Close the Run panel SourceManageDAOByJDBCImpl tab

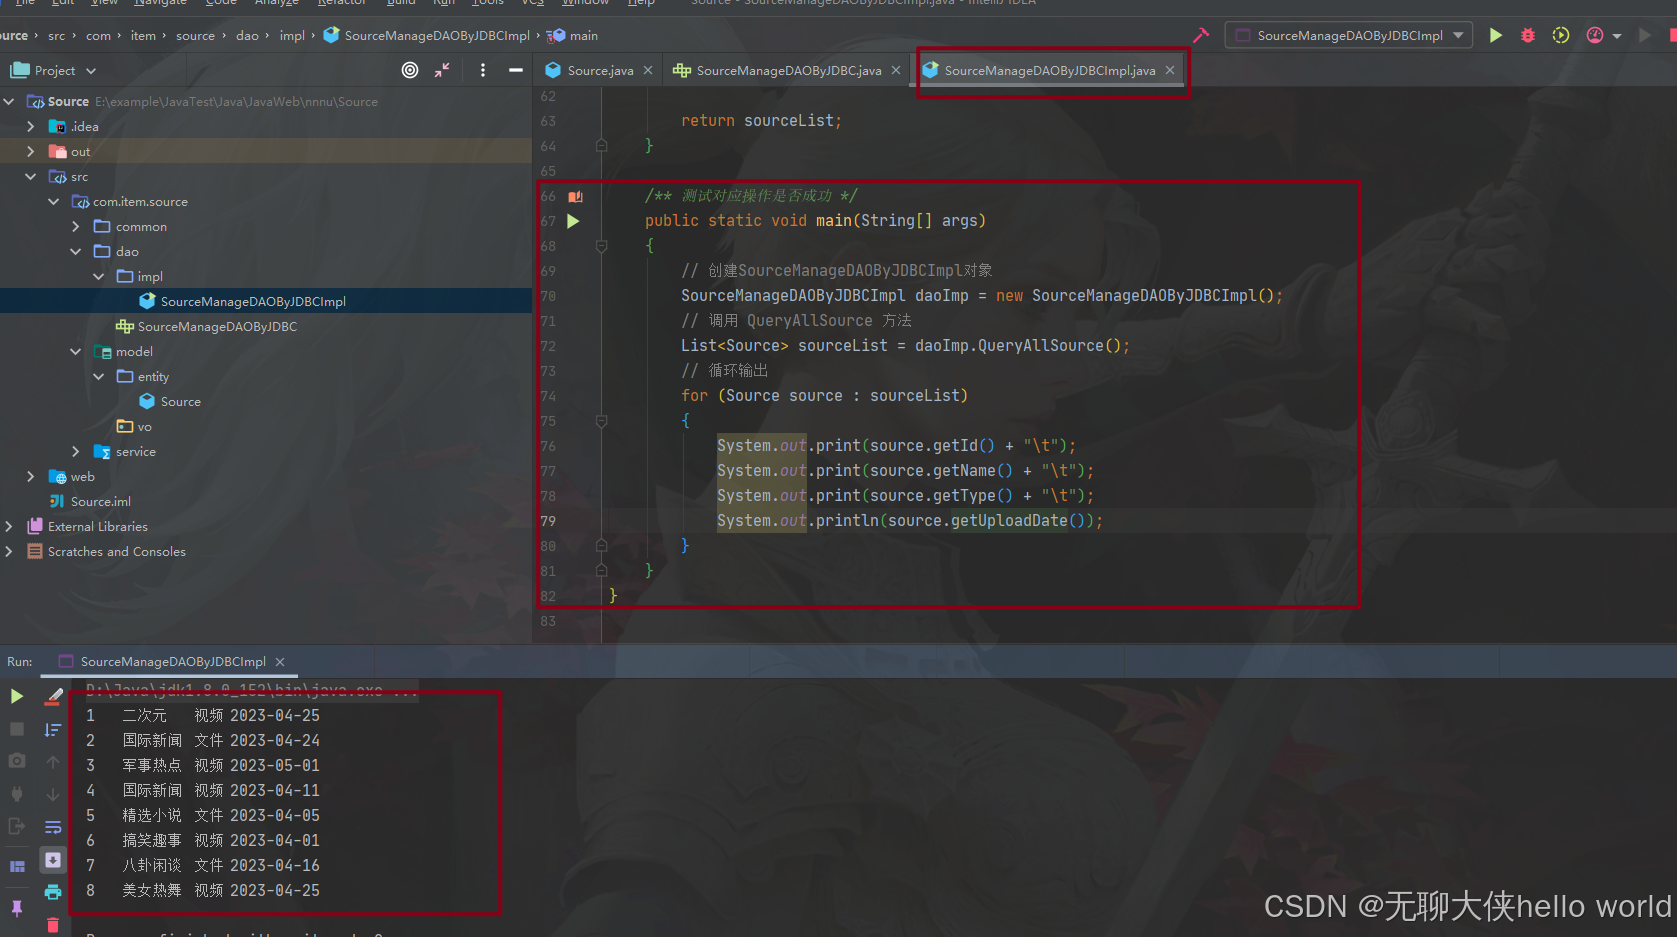(x=280, y=662)
